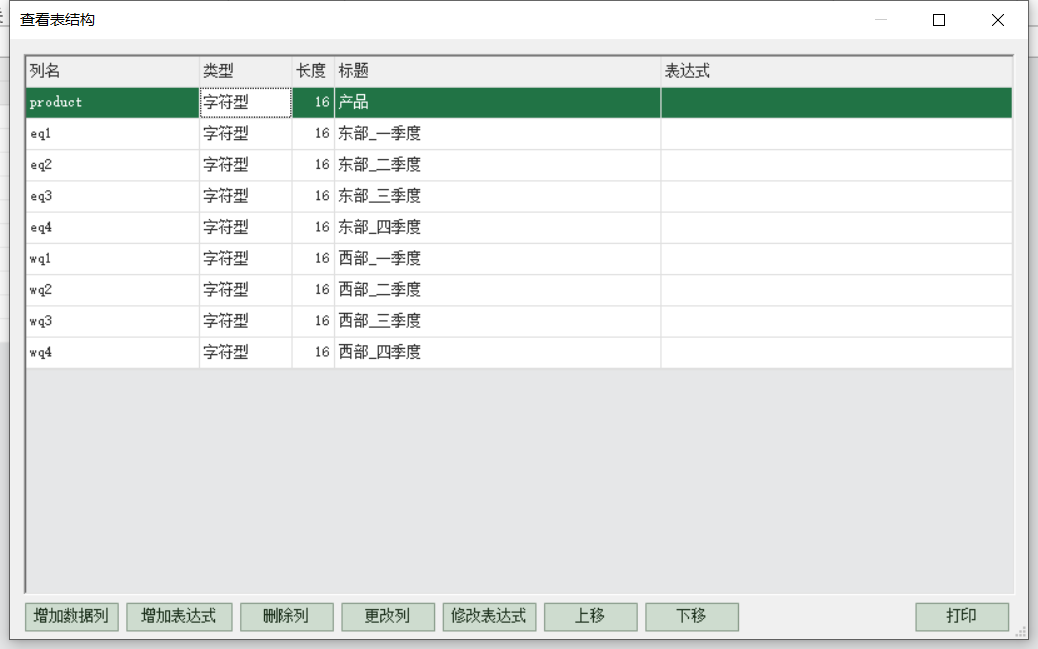Select the eq4 column name cell
Image resolution: width=1038 pixels, height=649 pixels.
tap(113, 227)
